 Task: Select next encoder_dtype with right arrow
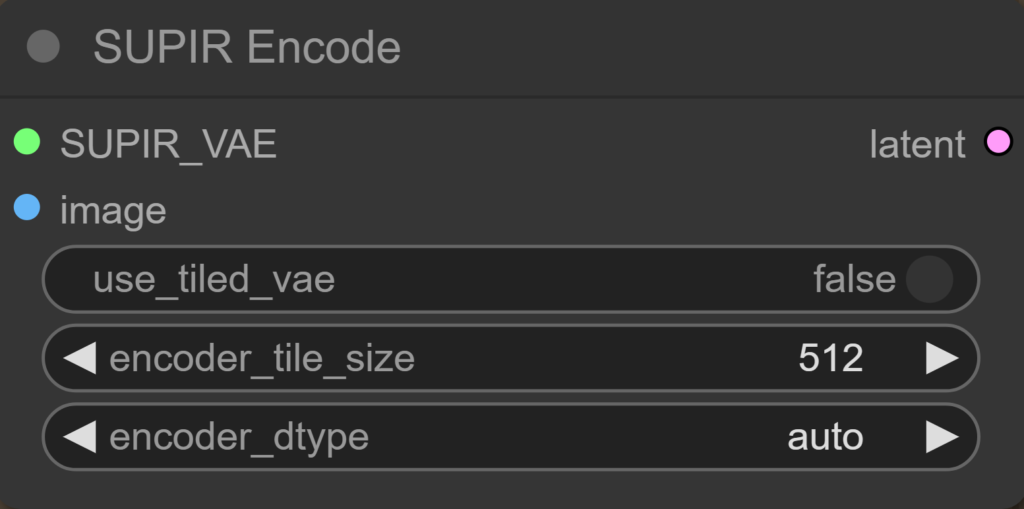click(x=941, y=437)
